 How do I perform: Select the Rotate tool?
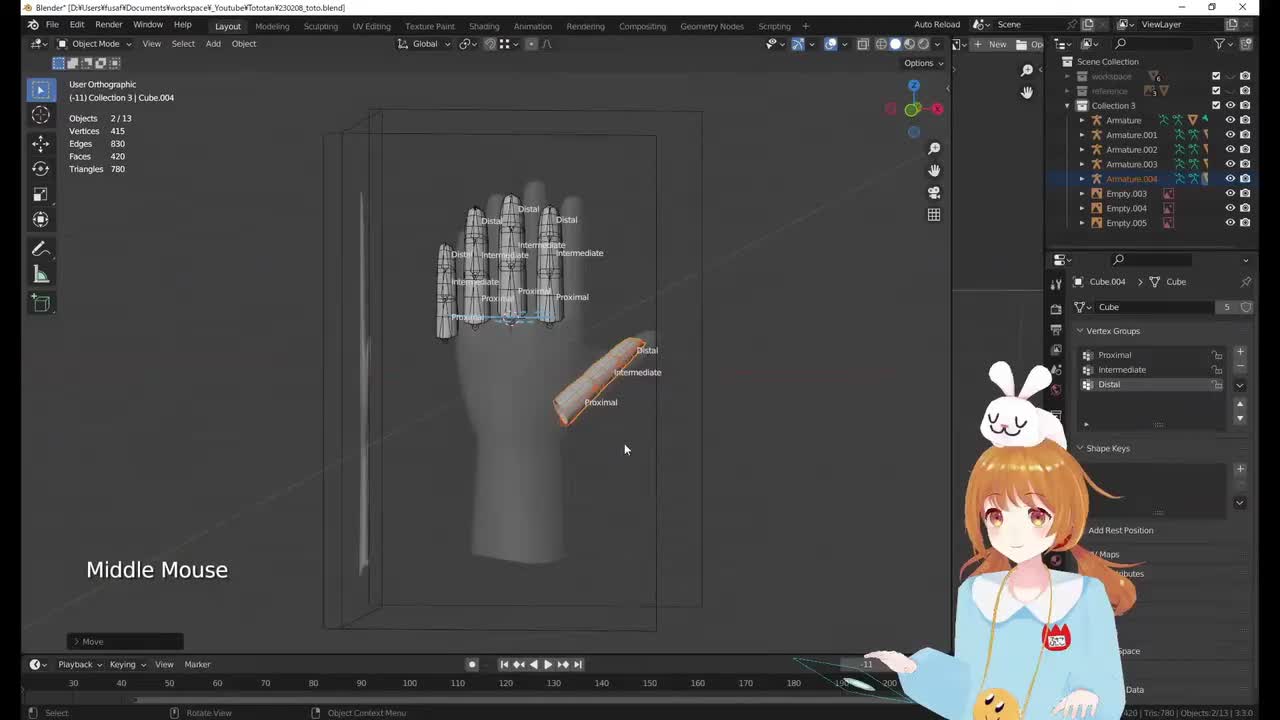[x=41, y=169]
